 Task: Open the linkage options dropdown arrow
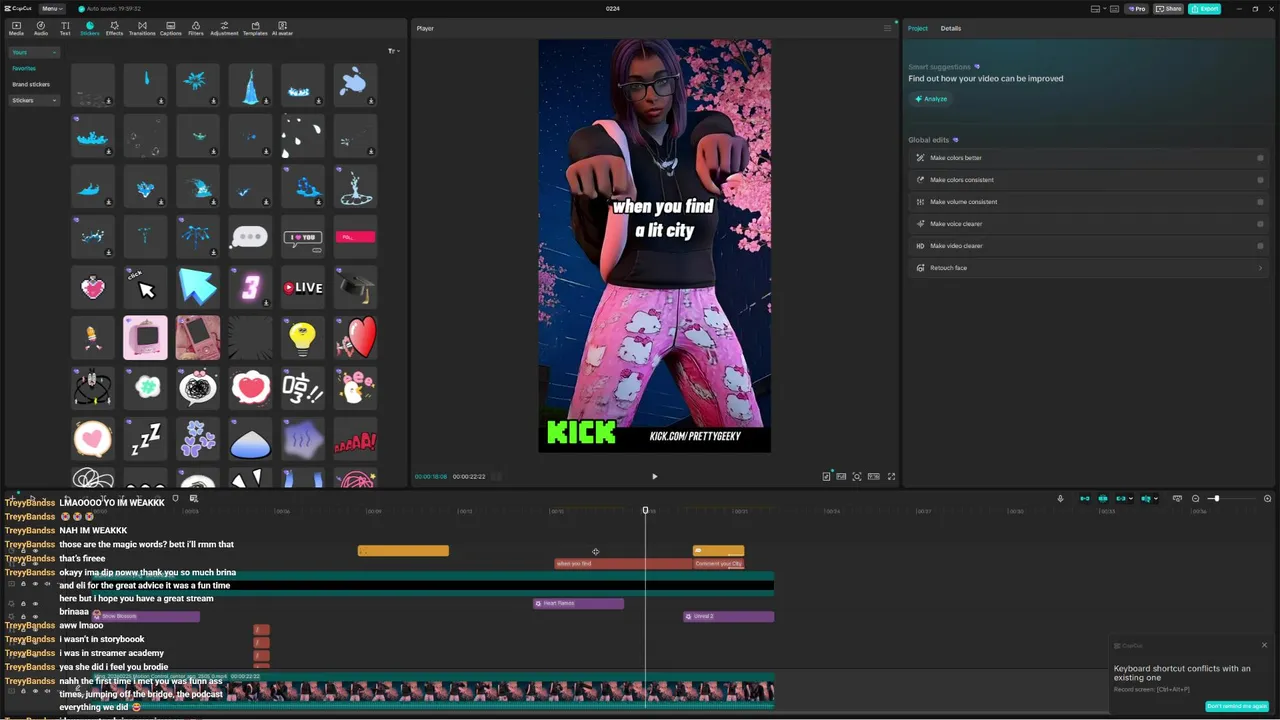click(x=1131, y=498)
